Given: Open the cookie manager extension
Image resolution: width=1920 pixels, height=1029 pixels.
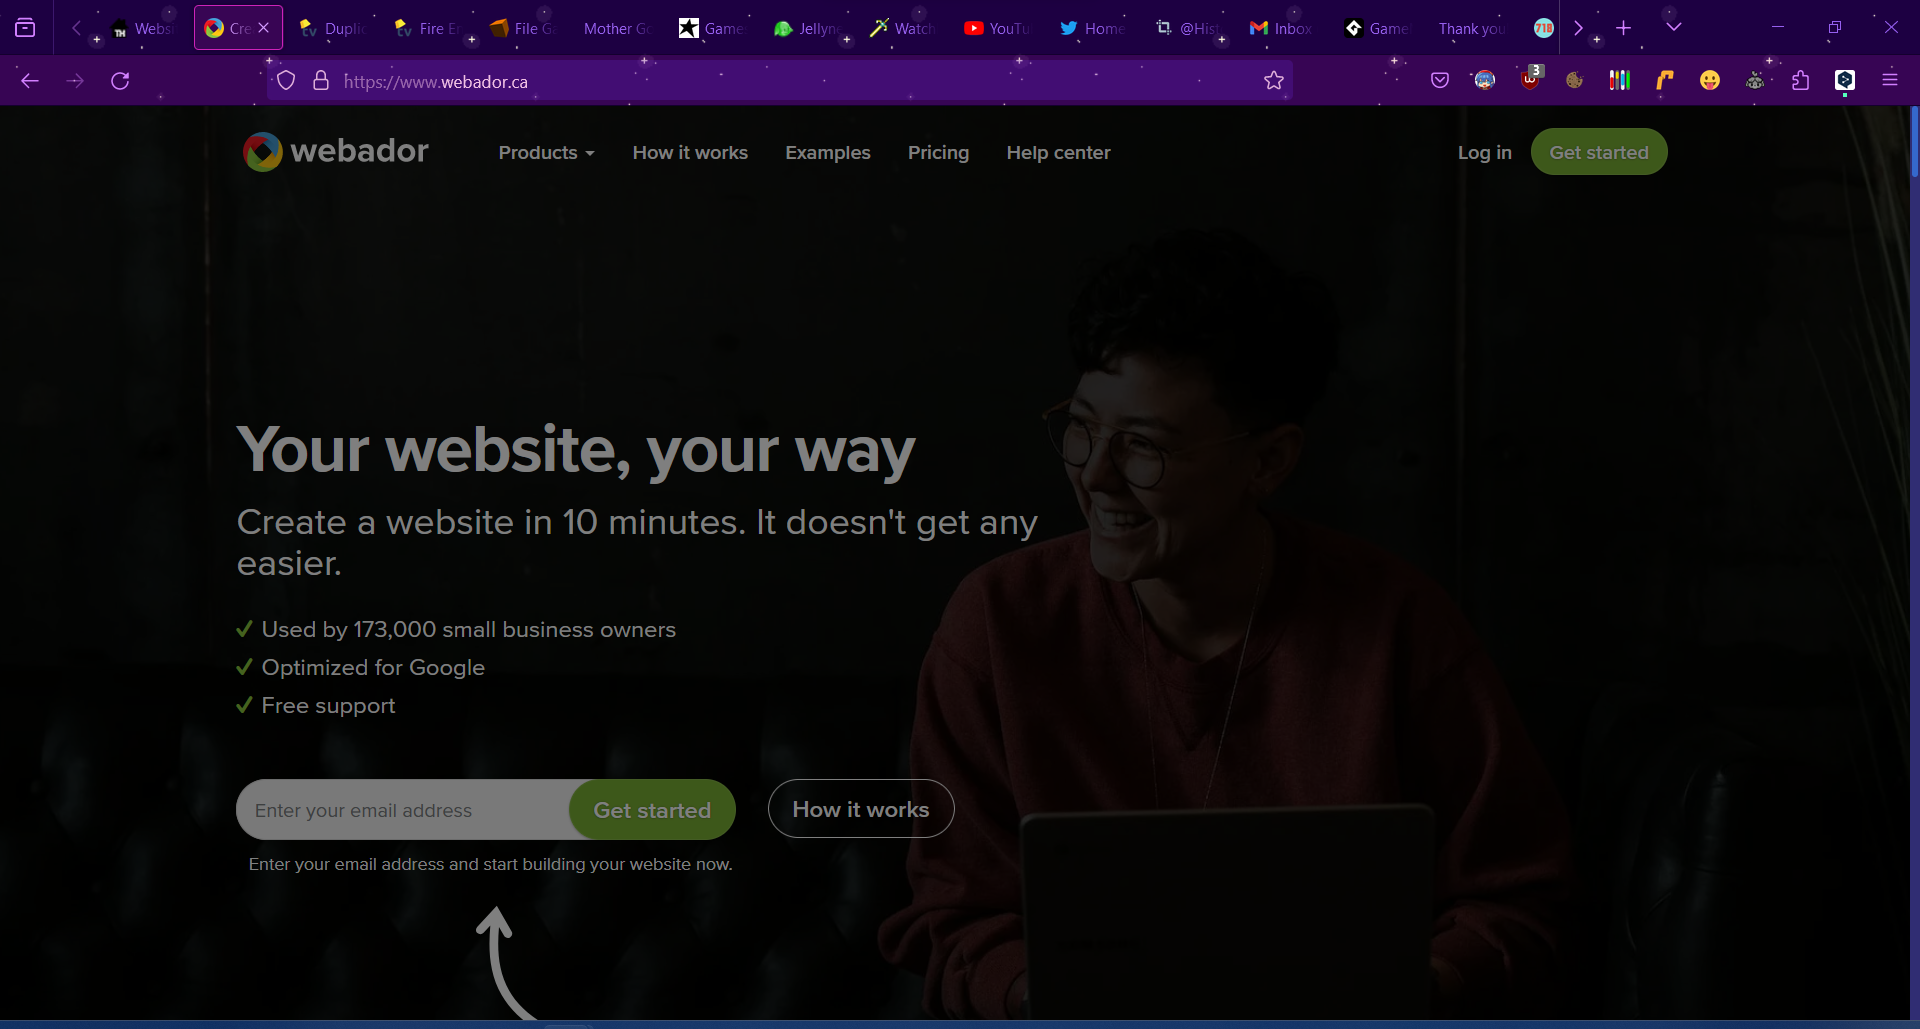Looking at the screenshot, I should 1575,80.
